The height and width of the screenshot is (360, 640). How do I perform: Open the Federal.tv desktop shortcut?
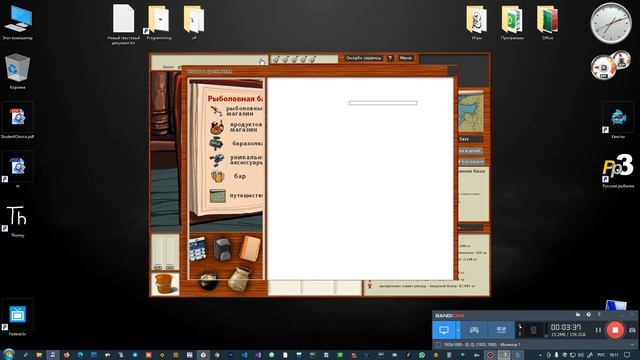tap(18, 318)
